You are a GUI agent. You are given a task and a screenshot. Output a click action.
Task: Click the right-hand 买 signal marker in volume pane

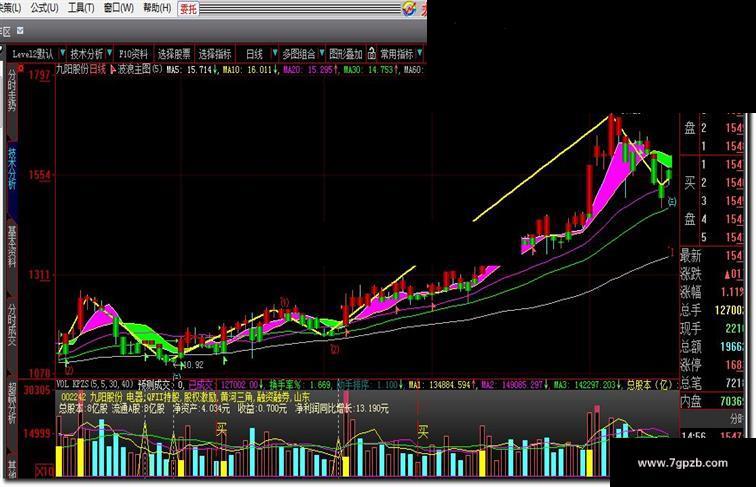click(x=423, y=431)
